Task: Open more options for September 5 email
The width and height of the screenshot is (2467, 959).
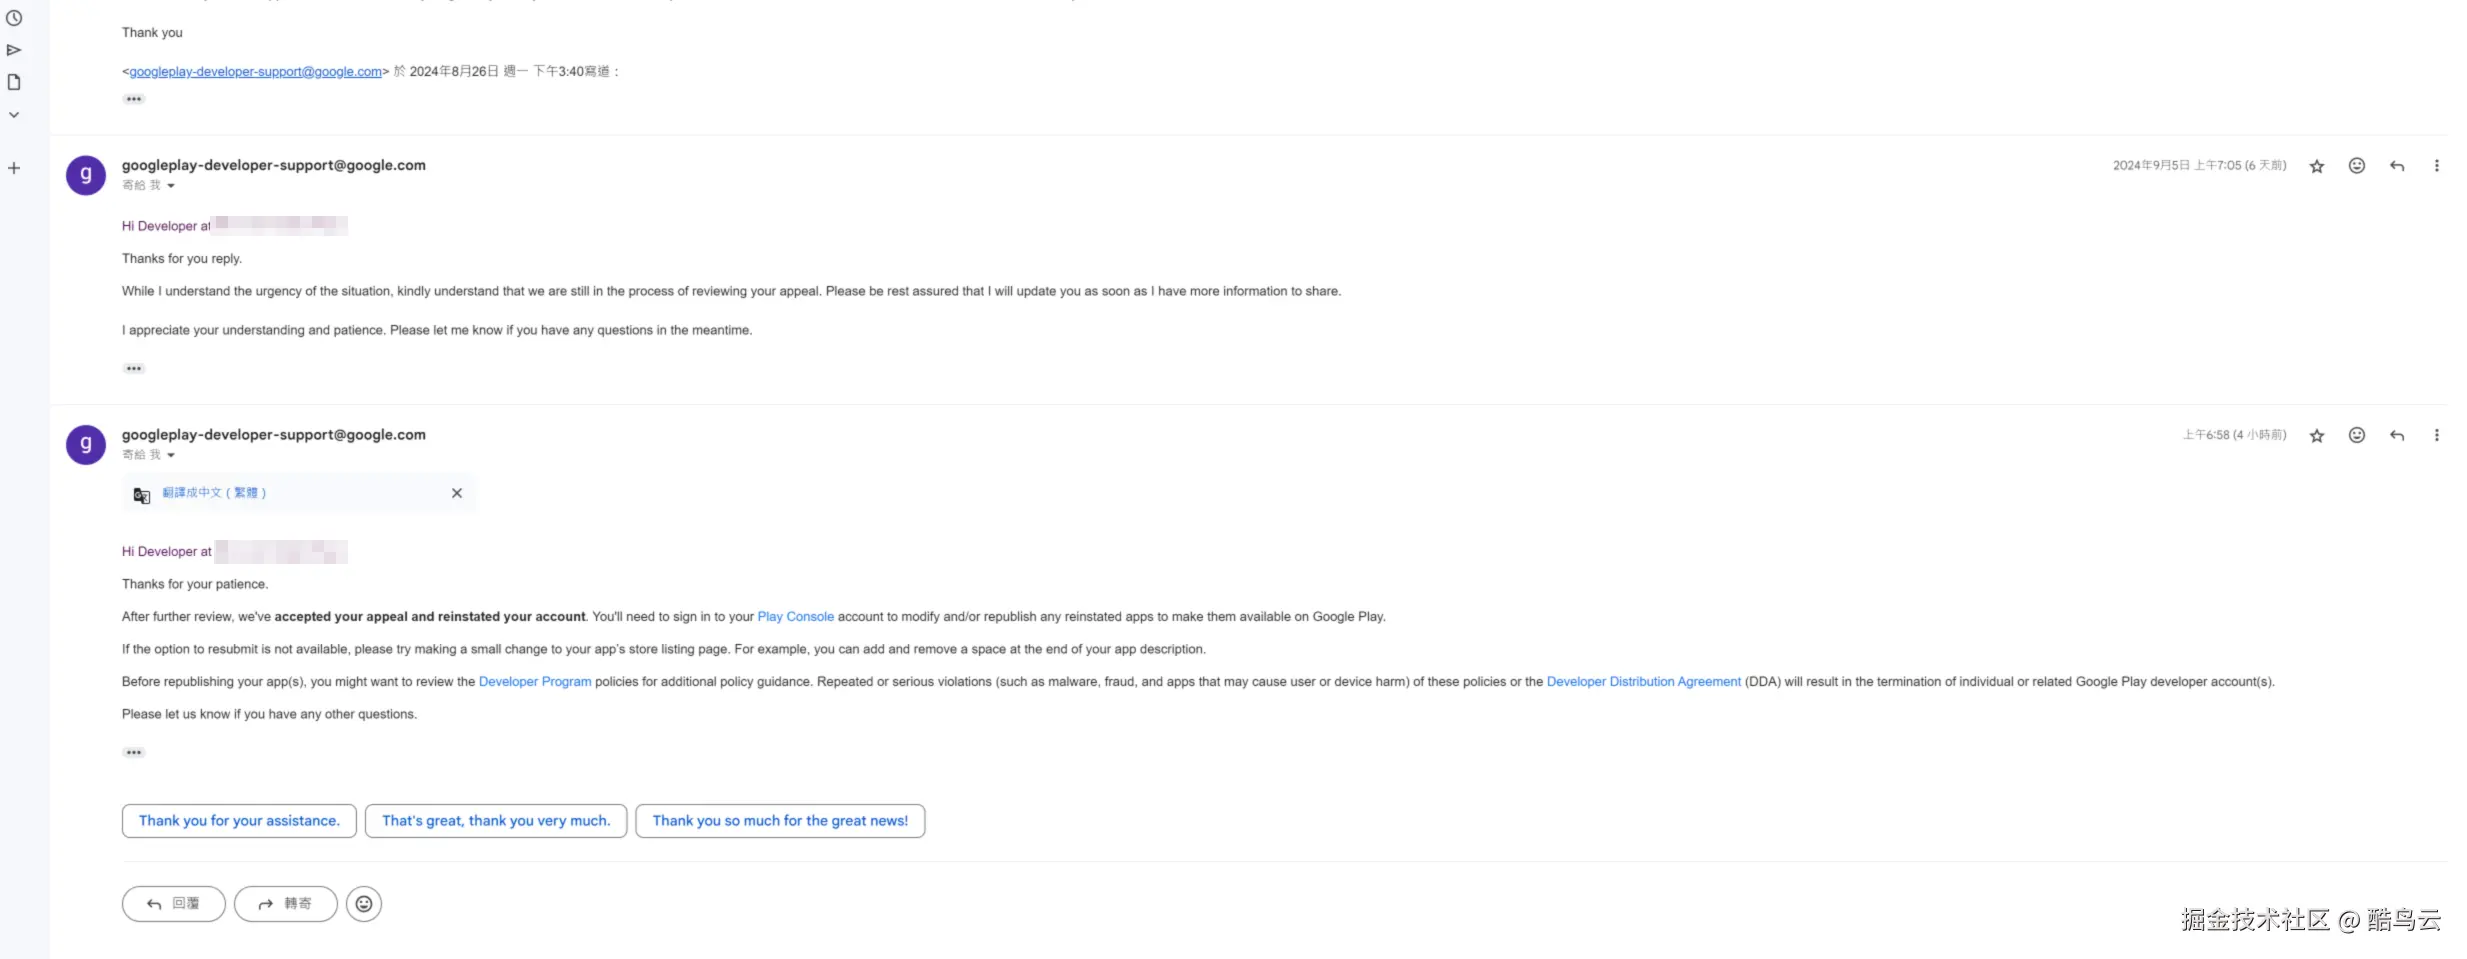Action: click(x=2436, y=166)
